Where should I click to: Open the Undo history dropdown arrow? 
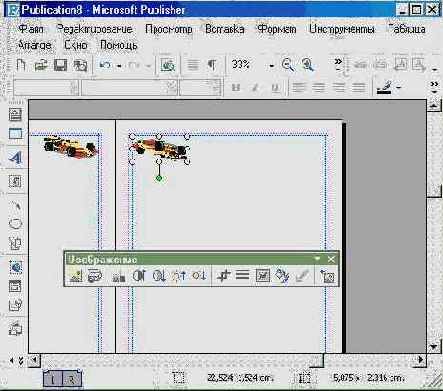point(119,66)
